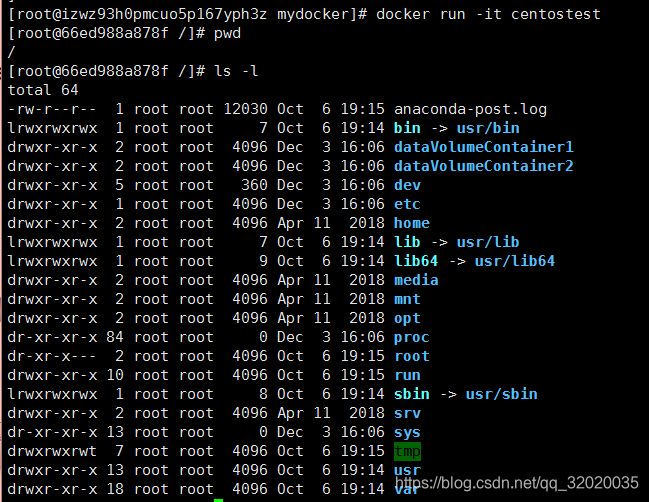Click the 'usr/bin' link target
Viewport: 649px width, 502px height.
488,128
